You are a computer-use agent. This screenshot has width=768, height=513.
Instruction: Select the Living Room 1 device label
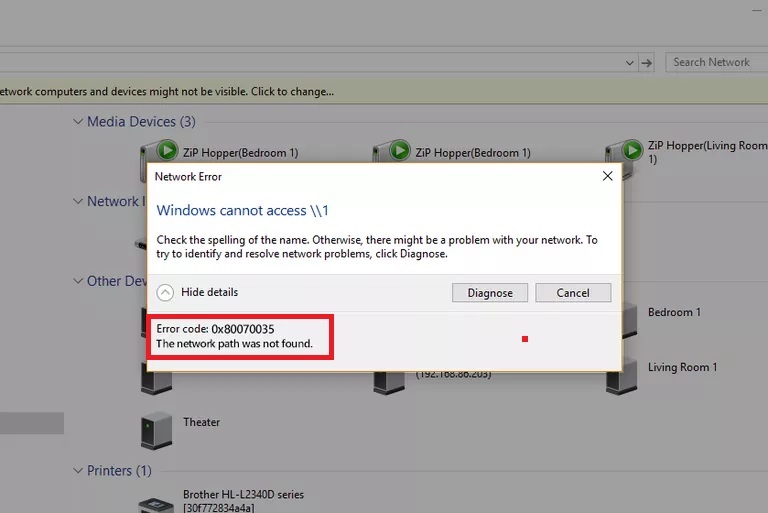pos(682,367)
